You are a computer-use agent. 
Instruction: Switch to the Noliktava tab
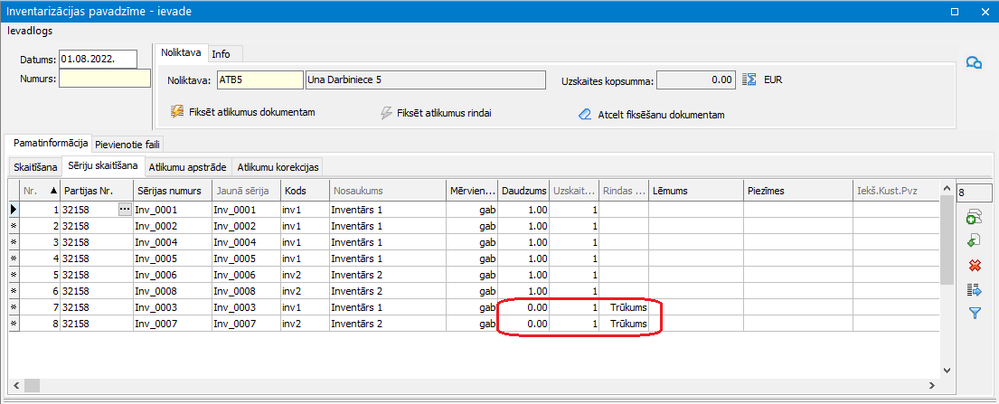pyautogui.click(x=181, y=53)
